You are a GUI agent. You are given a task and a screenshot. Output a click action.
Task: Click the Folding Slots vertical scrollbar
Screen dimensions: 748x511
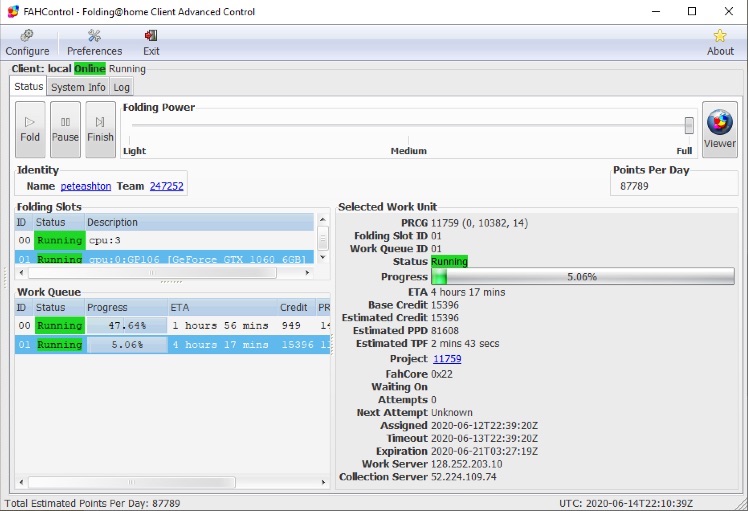click(x=322, y=240)
